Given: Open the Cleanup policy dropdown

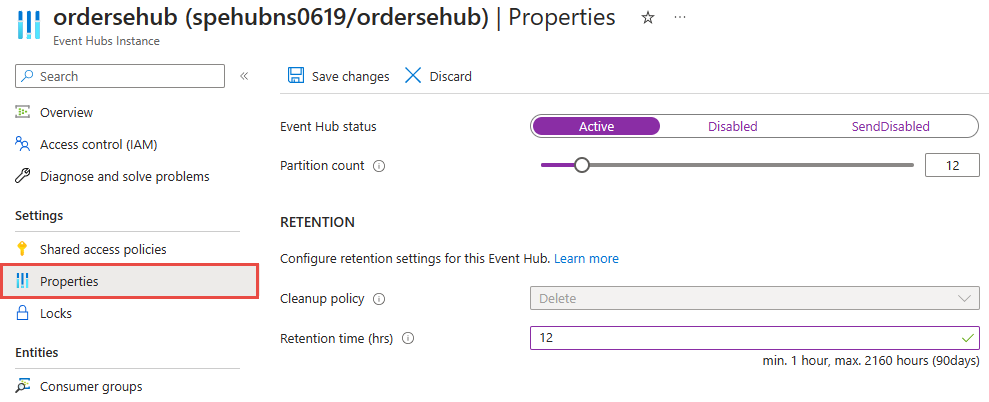Looking at the screenshot, I should (x=754, y=298).
